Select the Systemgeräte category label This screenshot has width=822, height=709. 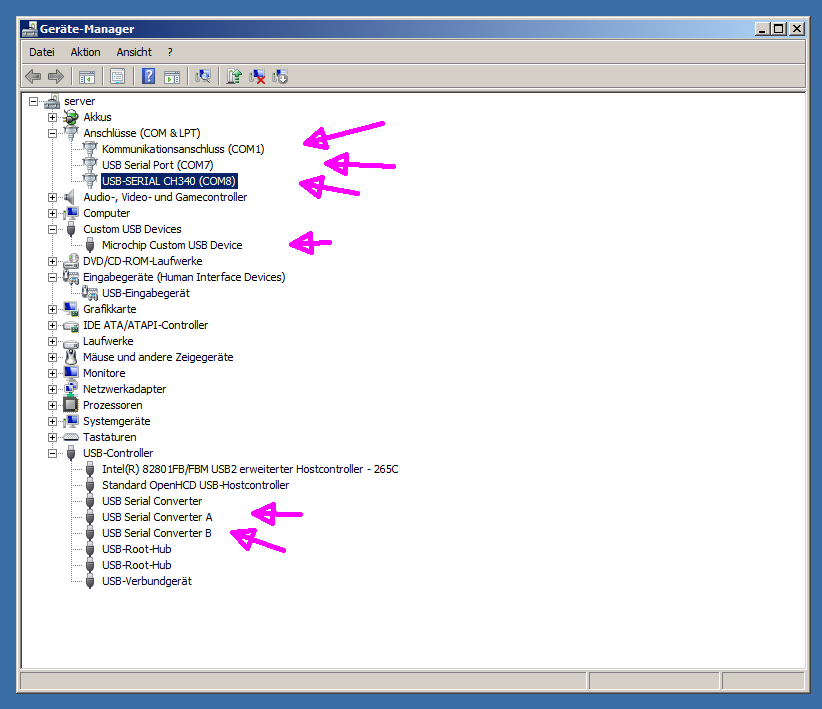pyautogui.click(x=116, y=421)
